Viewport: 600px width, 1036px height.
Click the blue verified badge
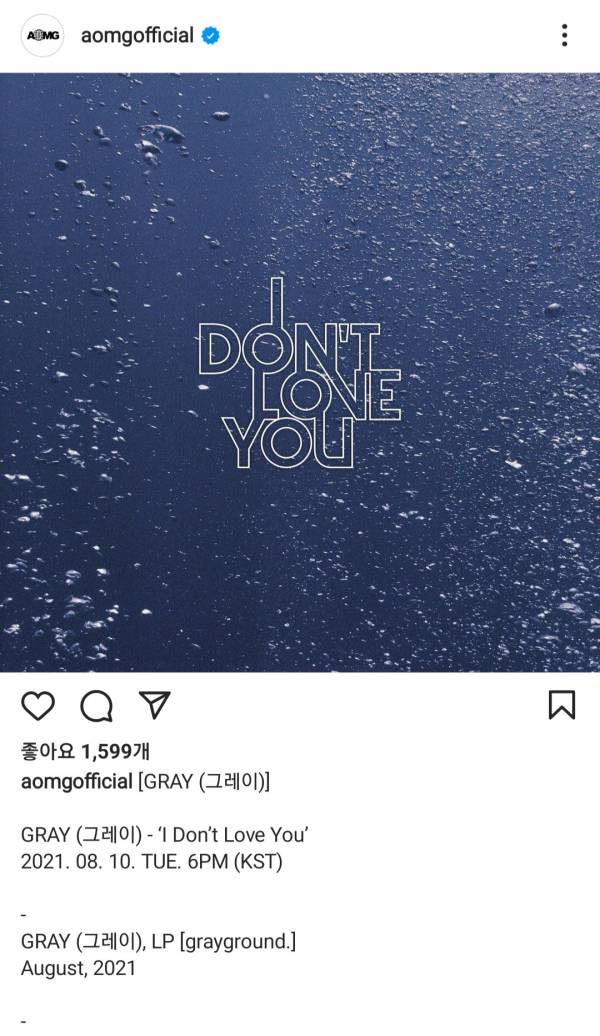211,36
